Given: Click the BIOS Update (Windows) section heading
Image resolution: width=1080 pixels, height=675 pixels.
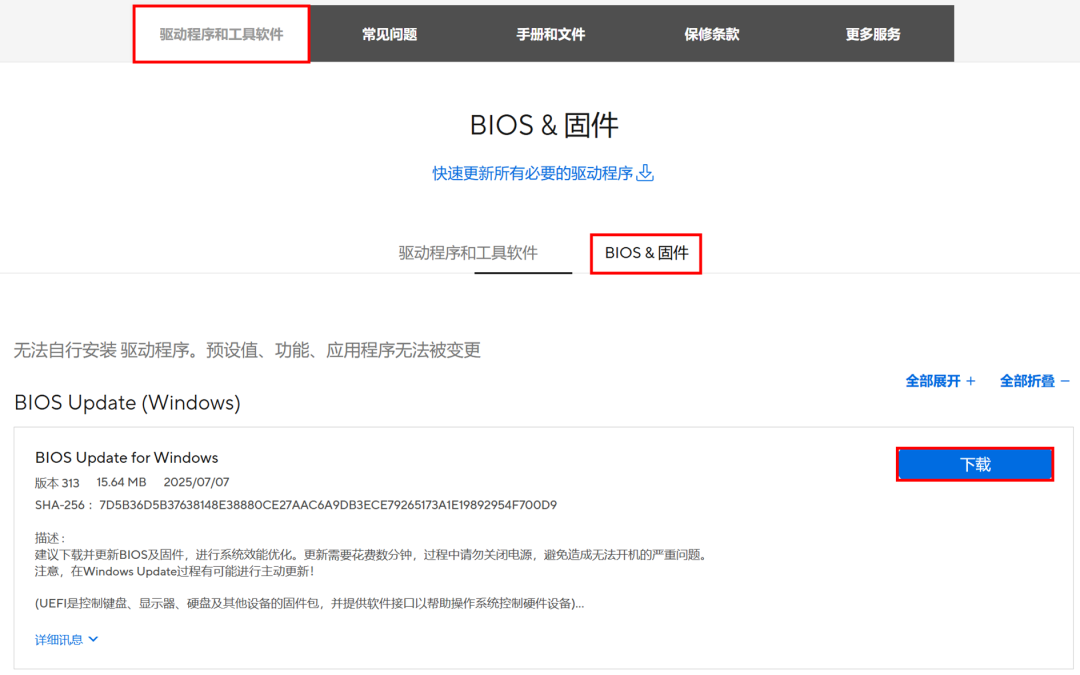Looking at the screenshot, I should [127, 403].
